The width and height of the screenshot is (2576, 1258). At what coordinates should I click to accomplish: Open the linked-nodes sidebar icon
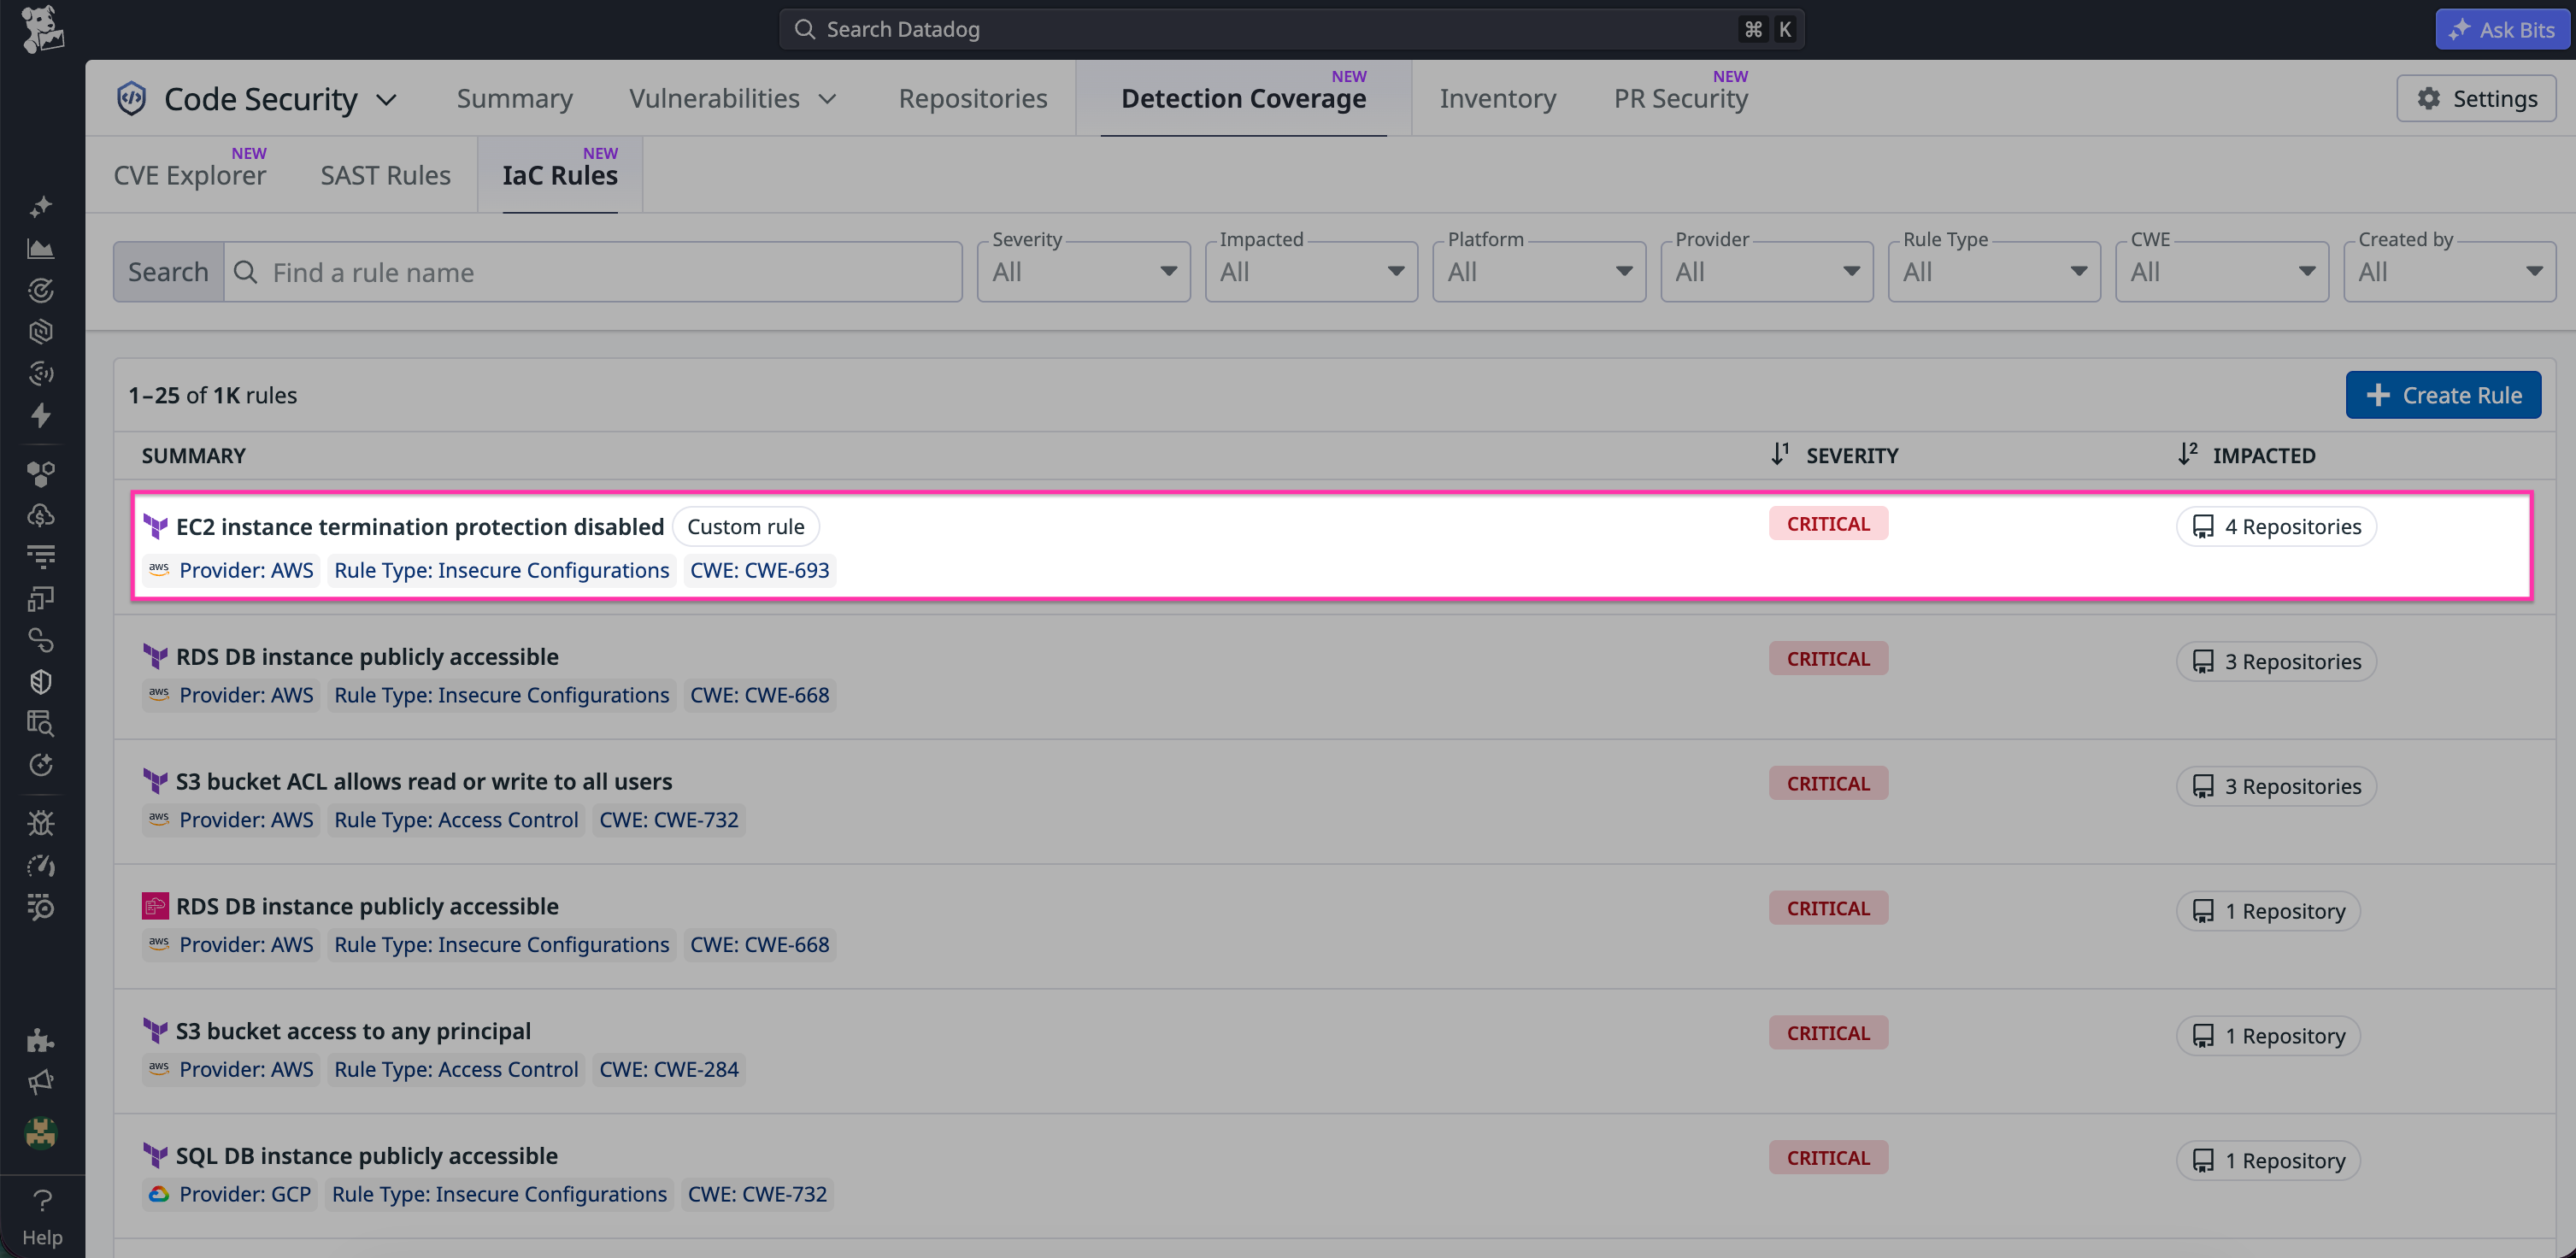coord(41,640)
